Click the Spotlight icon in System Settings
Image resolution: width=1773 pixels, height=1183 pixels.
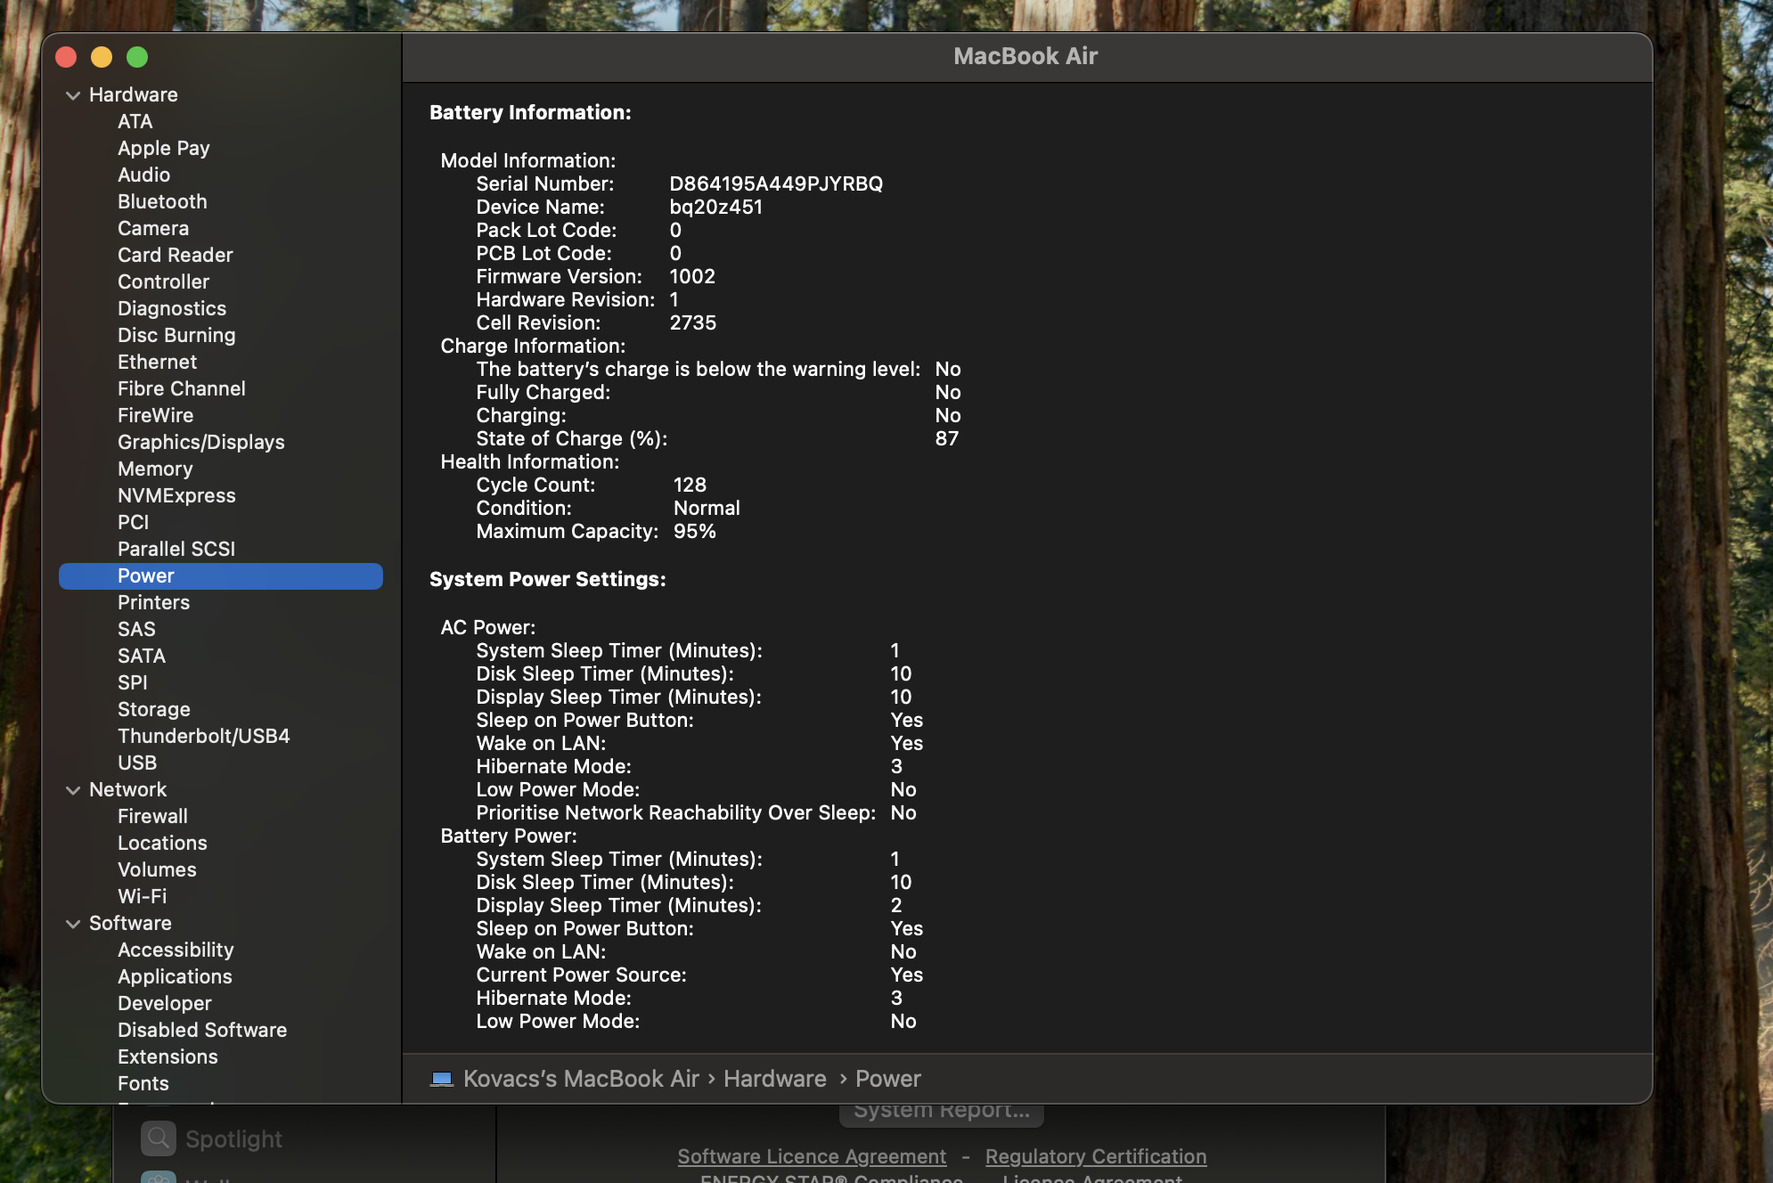158,1139
